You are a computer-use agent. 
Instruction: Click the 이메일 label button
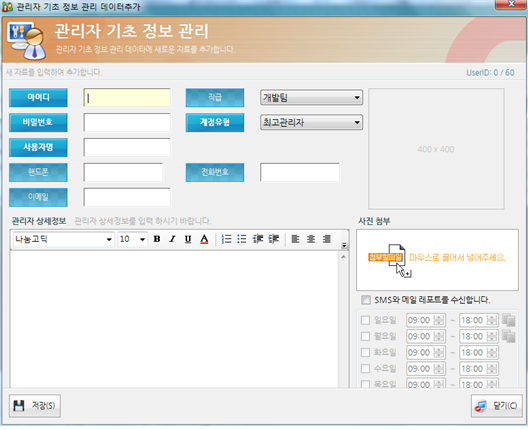(38, 197)
